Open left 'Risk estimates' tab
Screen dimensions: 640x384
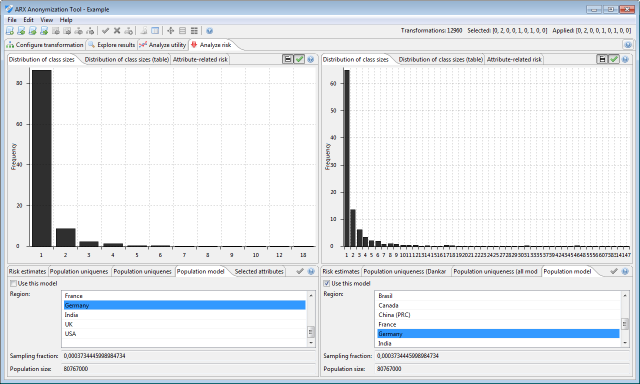click(x=27, y=271)
